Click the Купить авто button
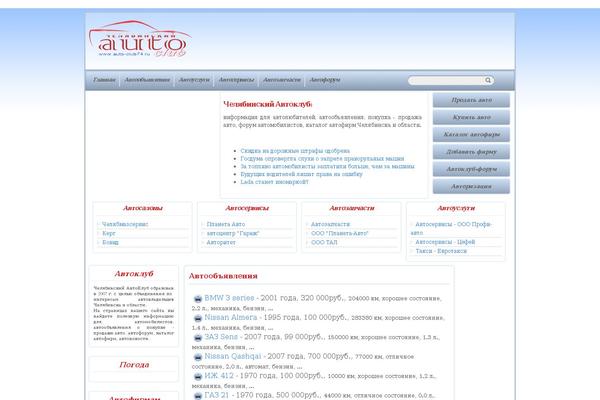The image size is (600, 400). pos(471,117)
